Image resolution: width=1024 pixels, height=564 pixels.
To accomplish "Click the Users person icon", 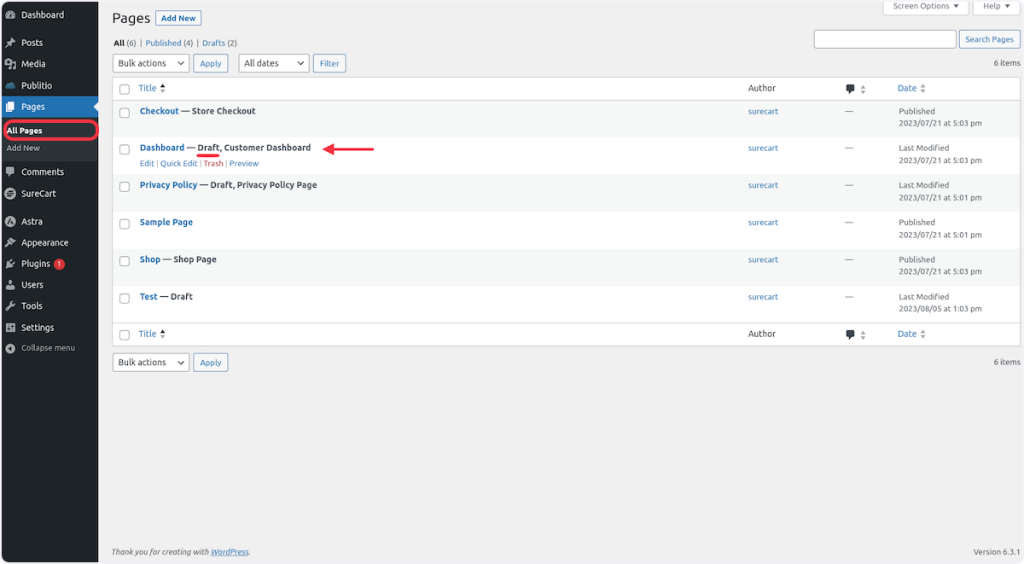I will click(10, 285).
